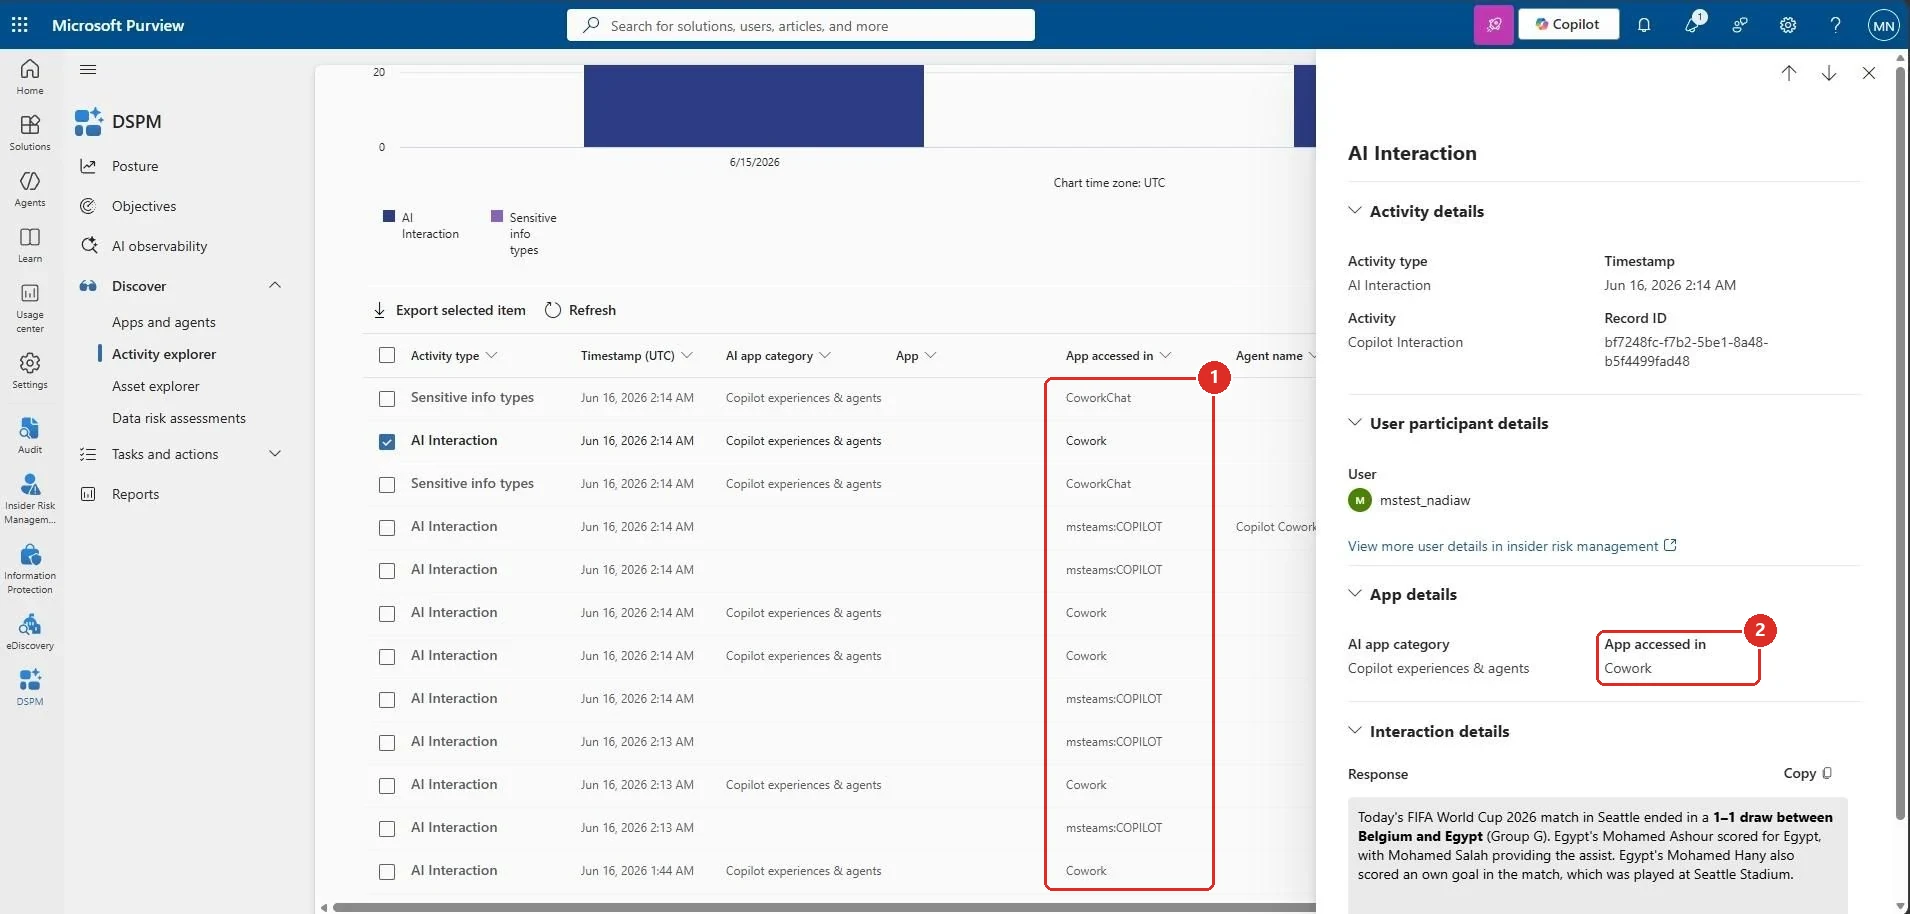The width and height of the screenshot is (1910, 914).
Task: Open the header settings gear
Action: click(1788, 25)
